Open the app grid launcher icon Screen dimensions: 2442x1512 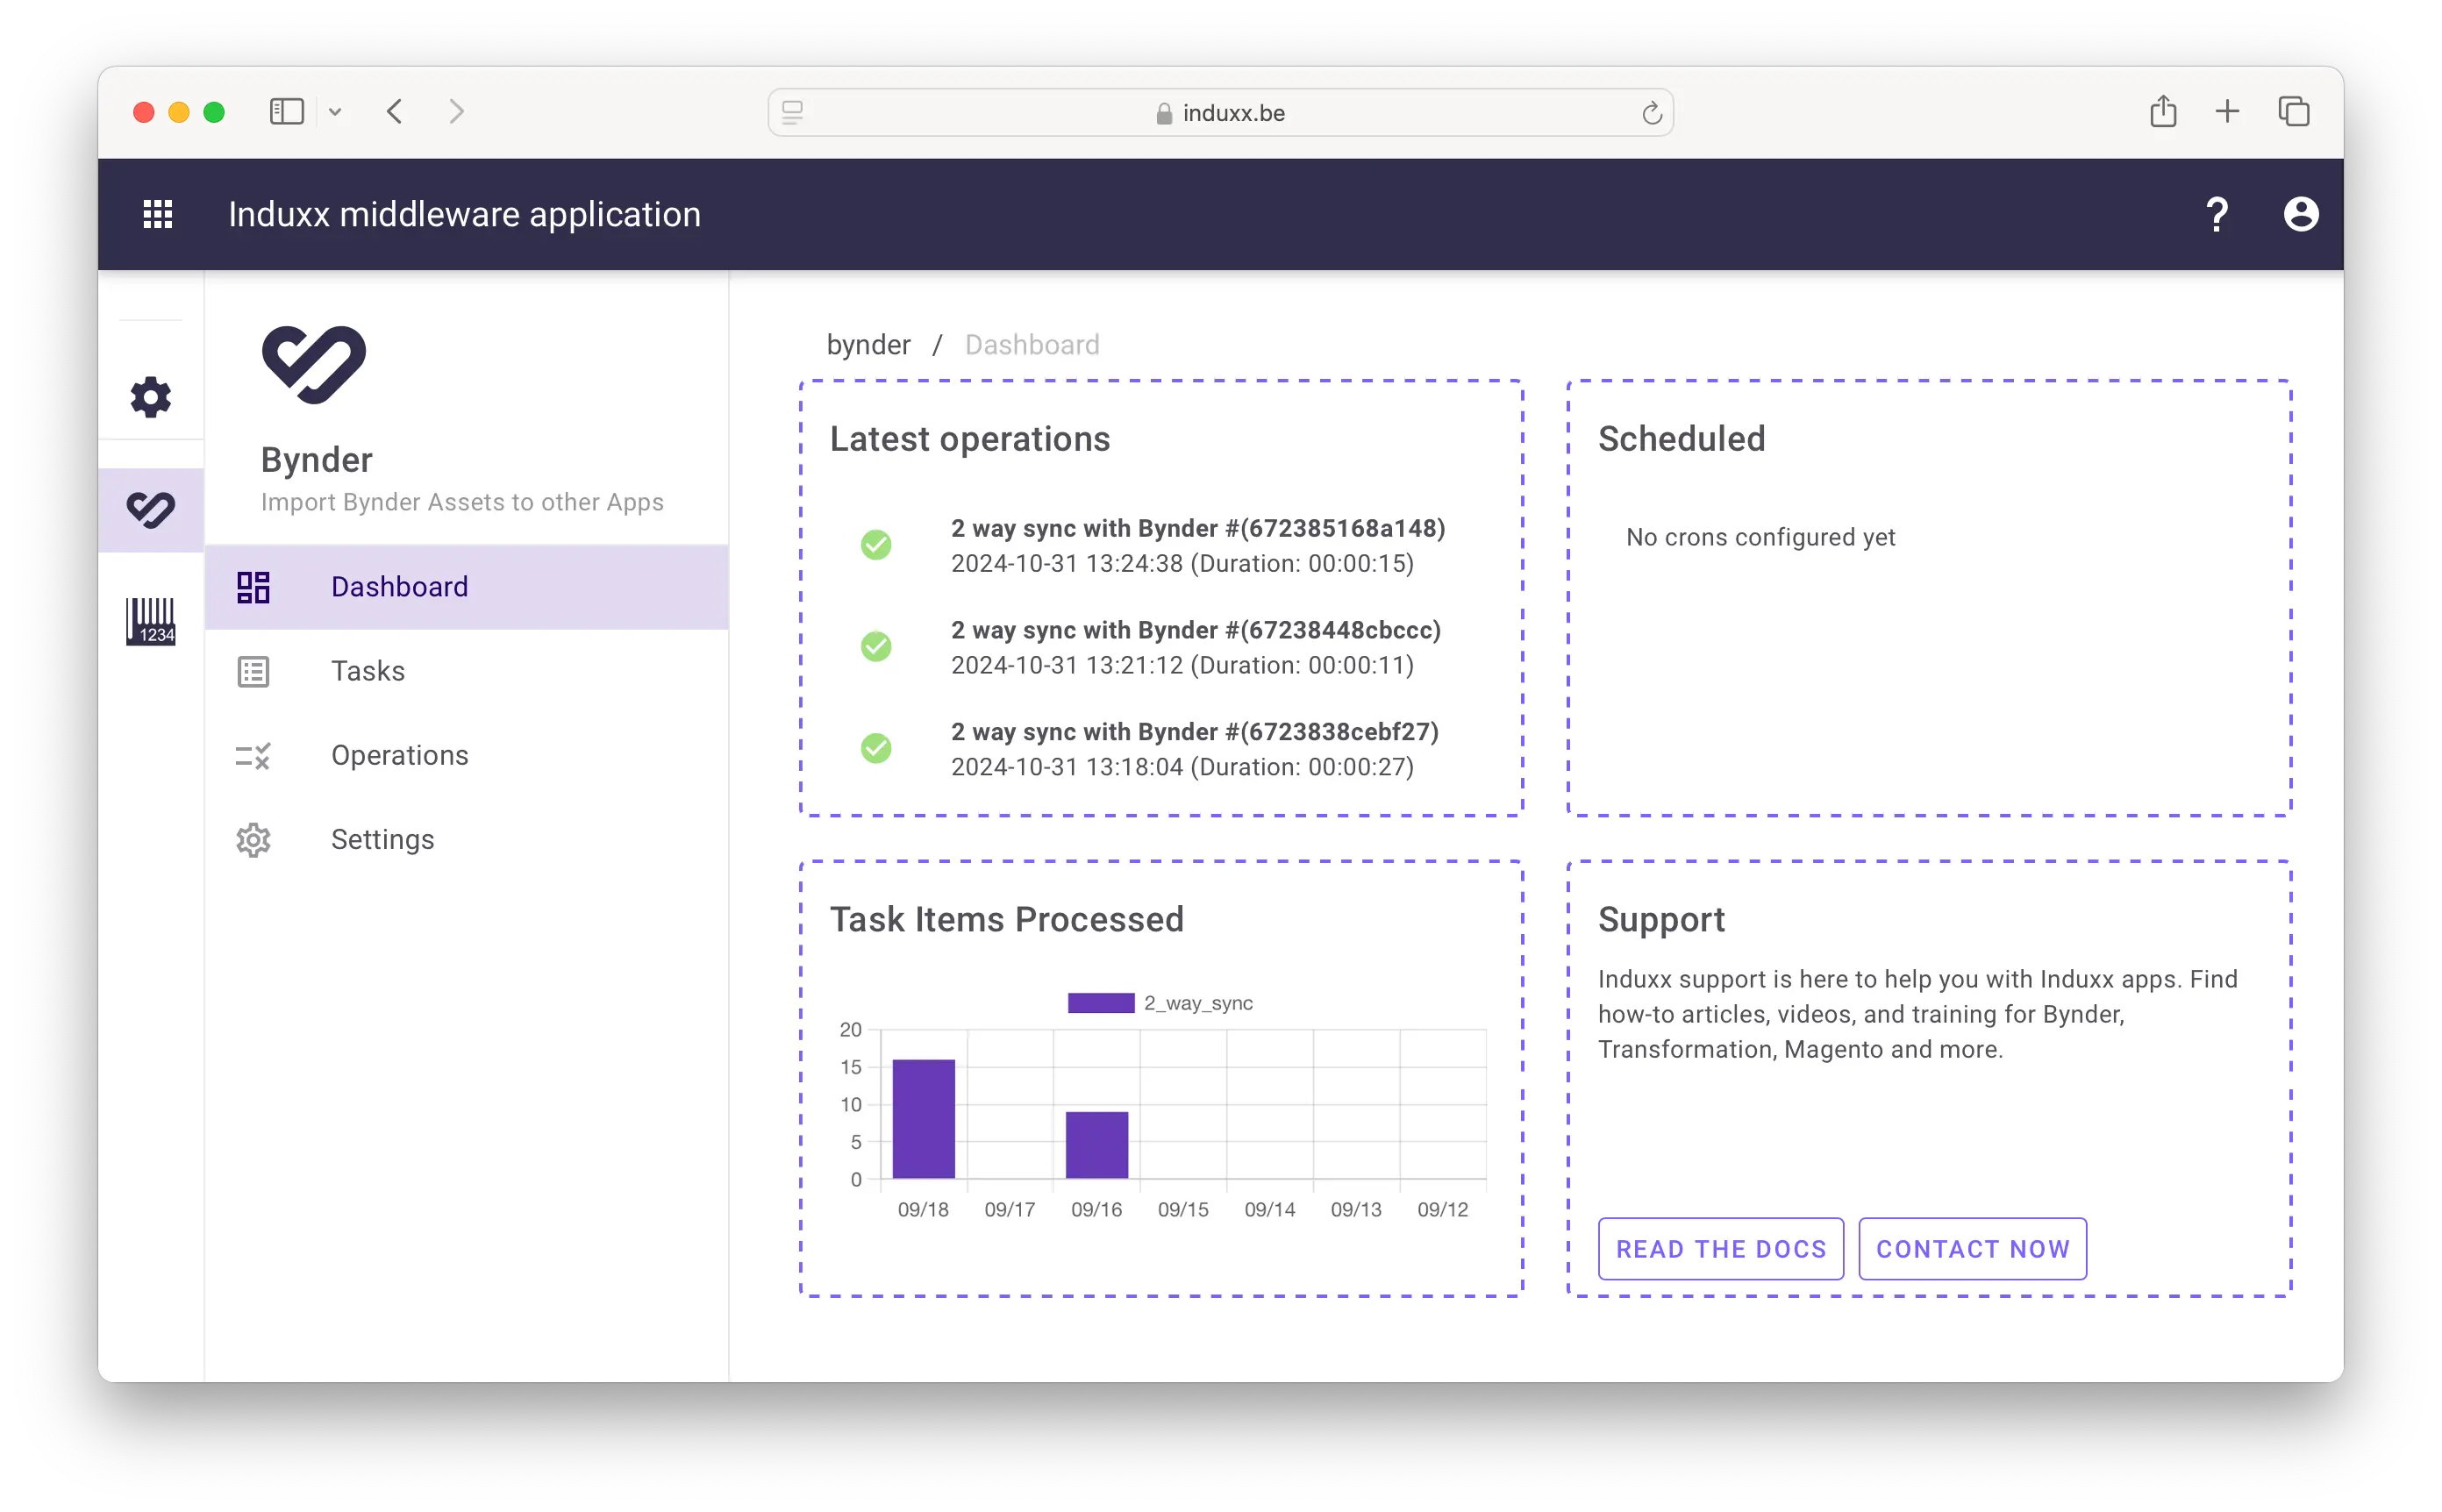tap(158, 214)
